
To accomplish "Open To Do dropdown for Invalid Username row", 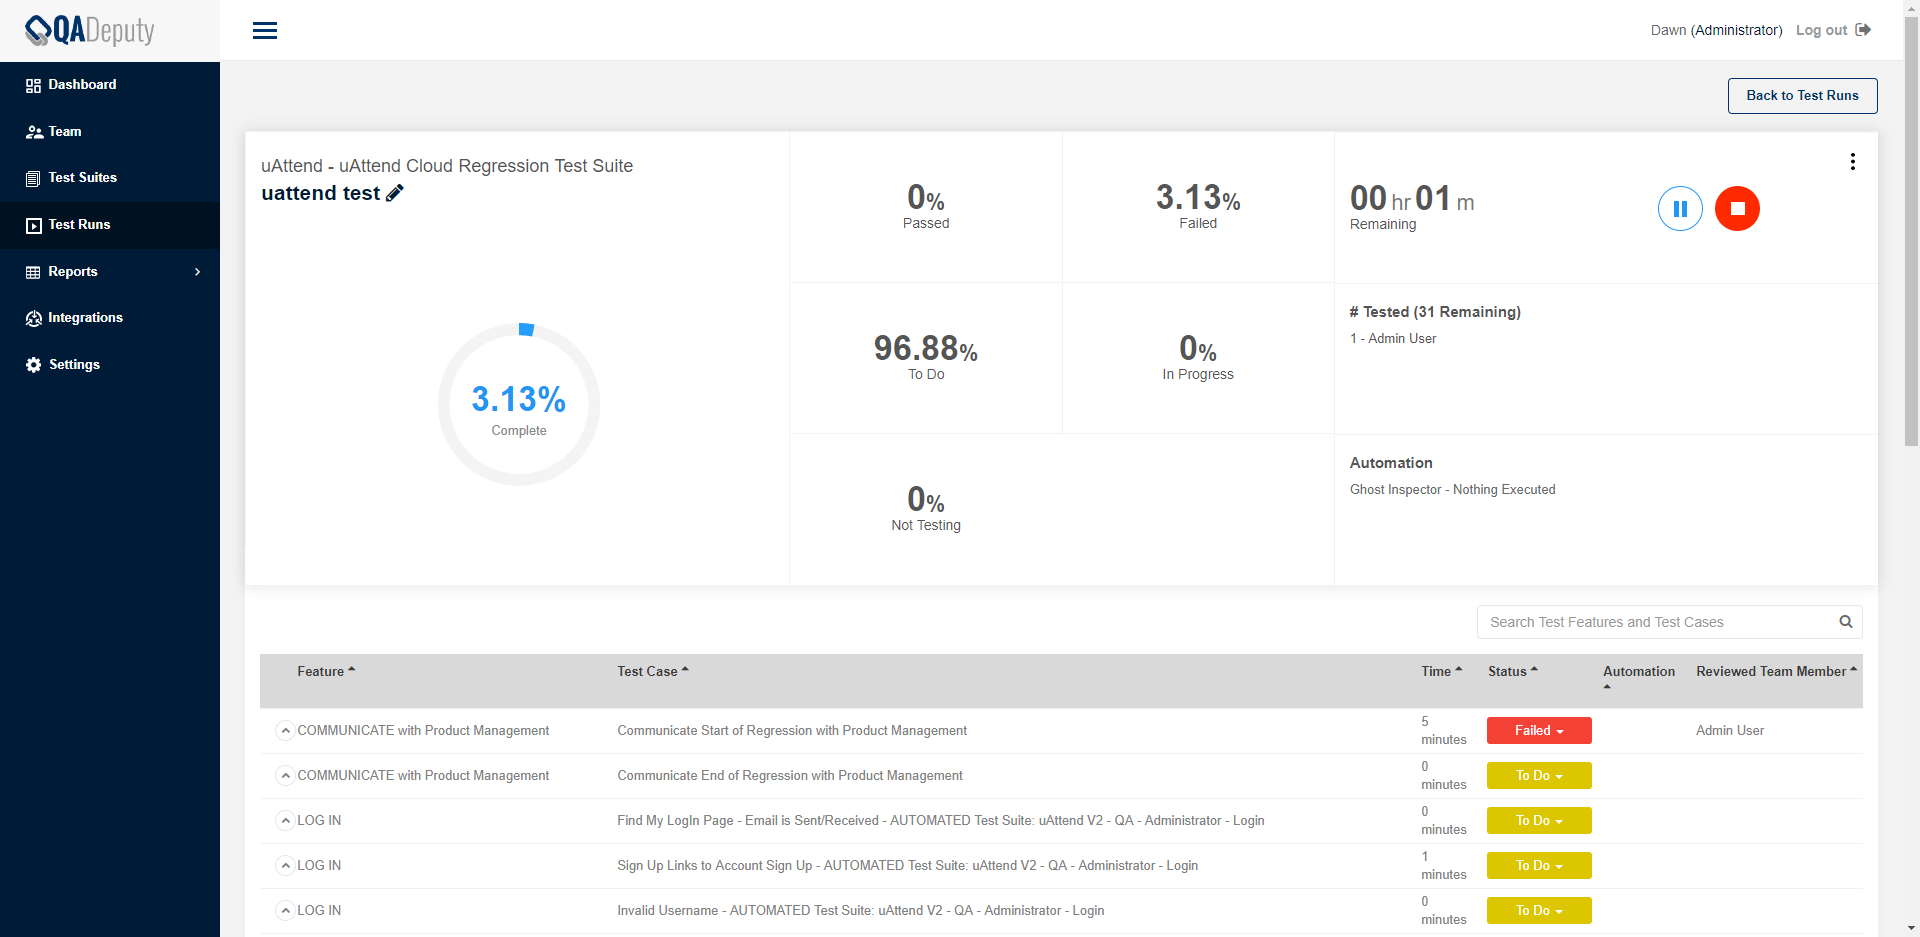I will pos(1539,911).
